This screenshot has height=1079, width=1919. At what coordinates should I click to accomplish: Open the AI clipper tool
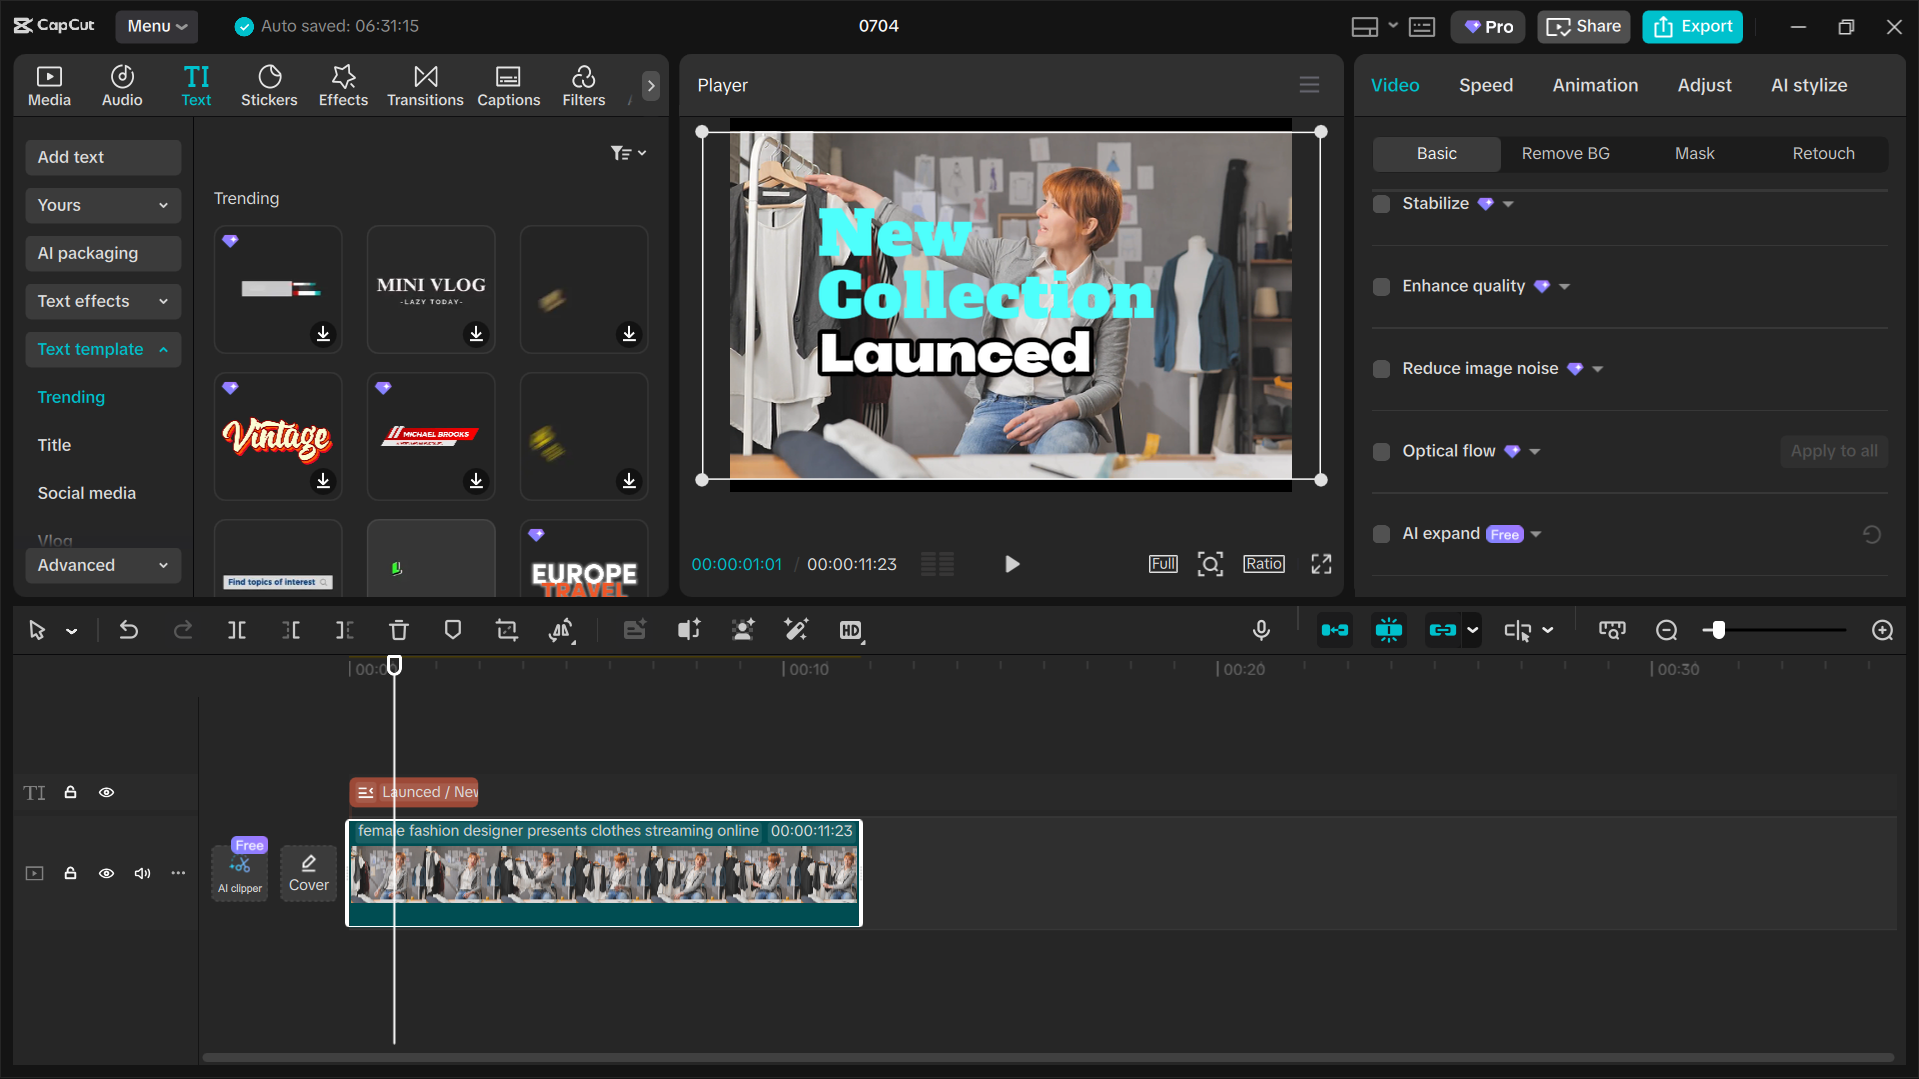coord(240,872)
